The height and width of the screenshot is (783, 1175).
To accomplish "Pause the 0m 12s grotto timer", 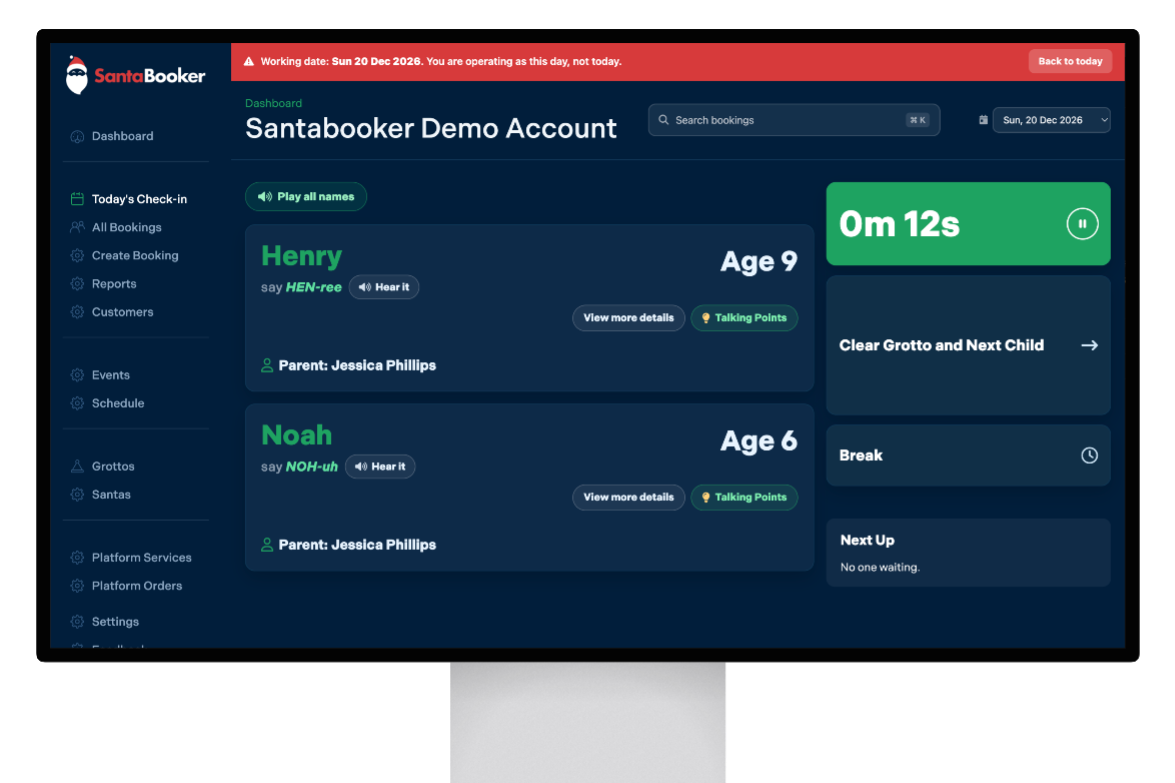I will pos(1082,224).
